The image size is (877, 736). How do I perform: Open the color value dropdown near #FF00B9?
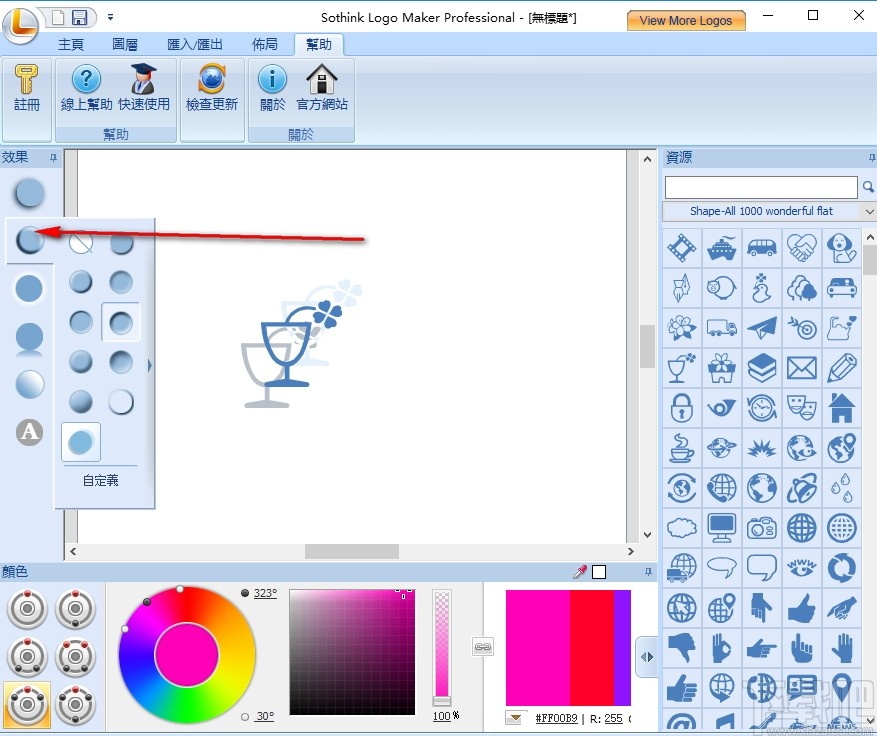[x=516, y=717]
